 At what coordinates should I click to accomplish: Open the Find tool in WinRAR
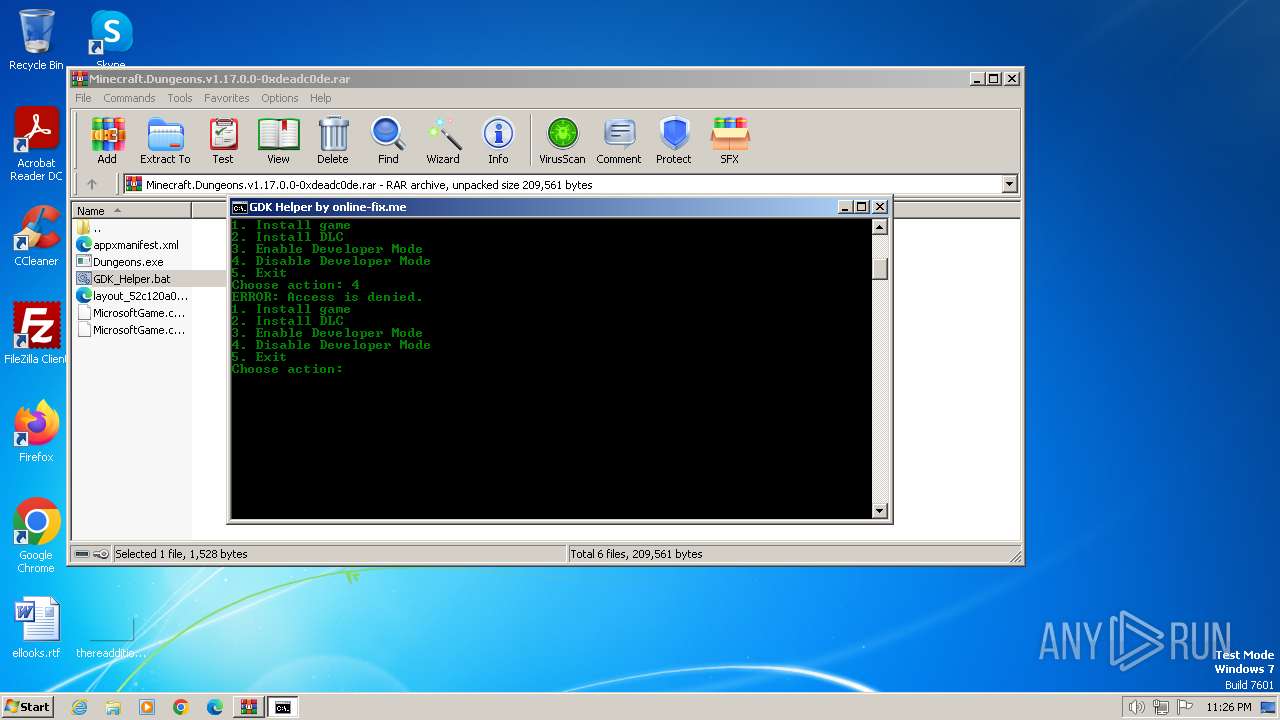(388, 140)
